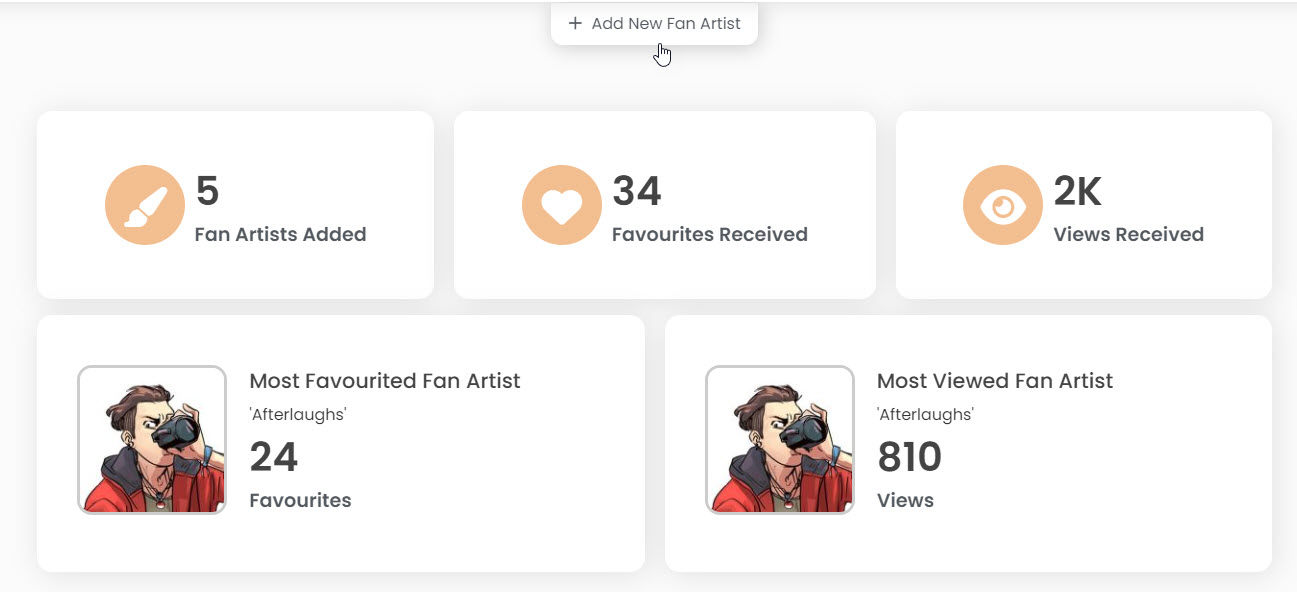Image resolution: width=1297 pixels, height=592 pixels.
Task: Click the eye icon for Views Received
Action: click(x=1003, y=205)
